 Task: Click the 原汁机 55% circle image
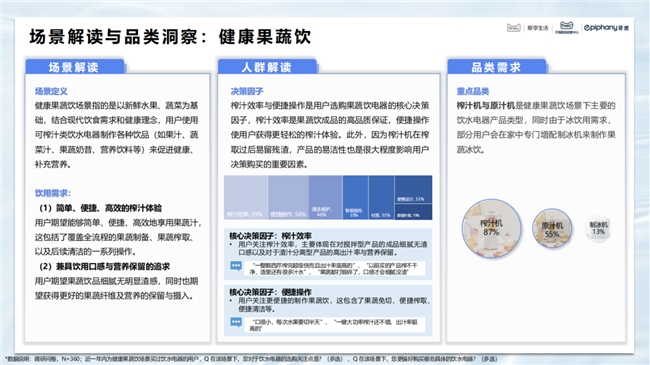click(x=552, y=229)
